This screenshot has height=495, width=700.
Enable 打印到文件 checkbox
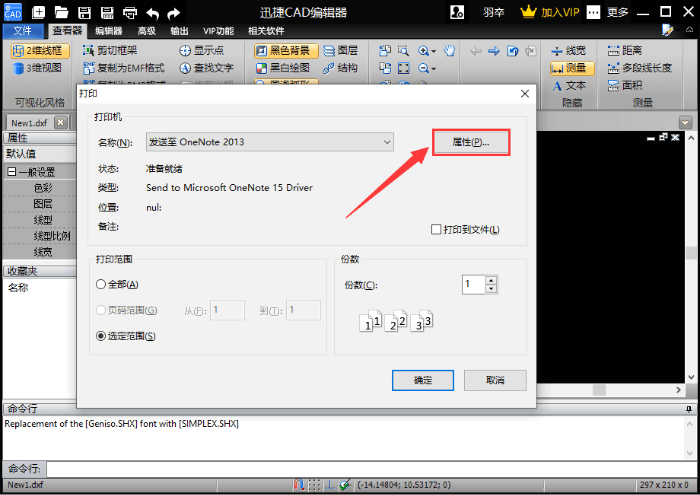[436, 229]
